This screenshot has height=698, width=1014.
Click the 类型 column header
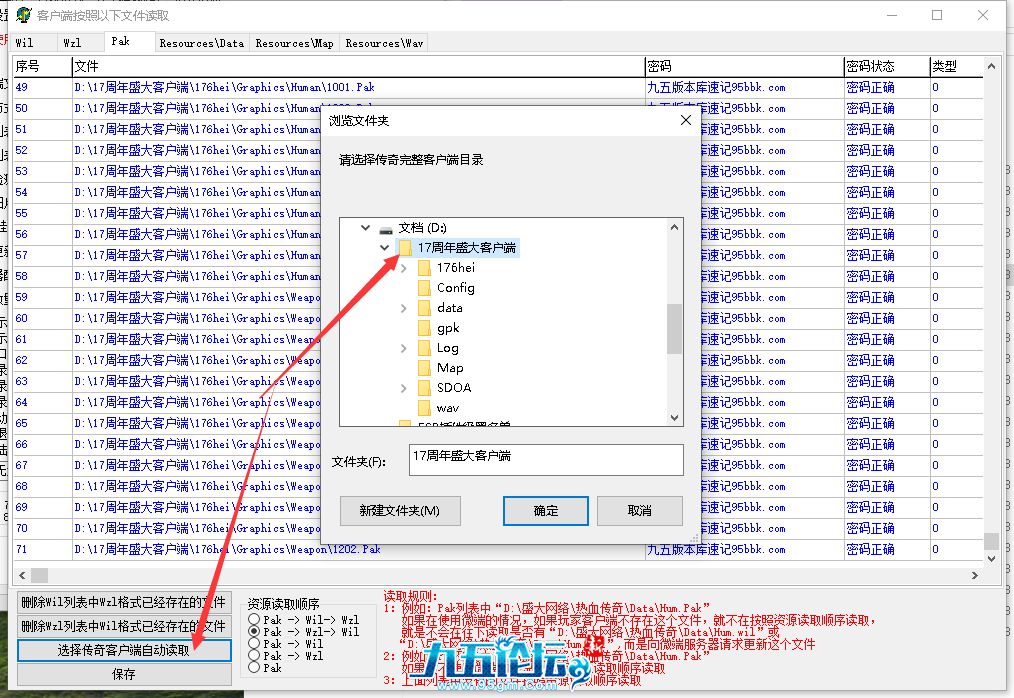click(x=957, y=67)
